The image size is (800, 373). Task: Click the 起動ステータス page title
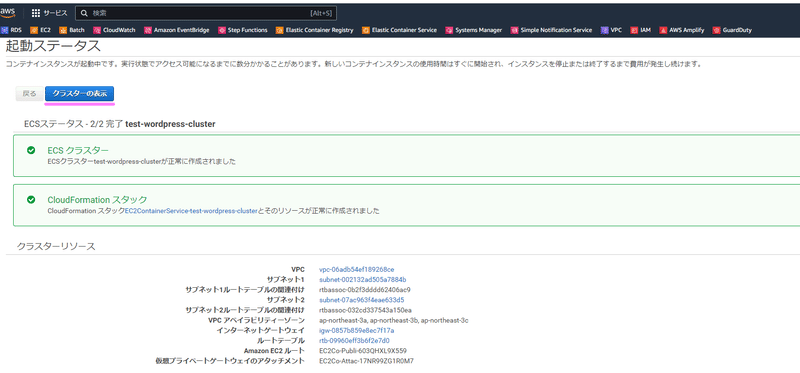pos(53,46)
